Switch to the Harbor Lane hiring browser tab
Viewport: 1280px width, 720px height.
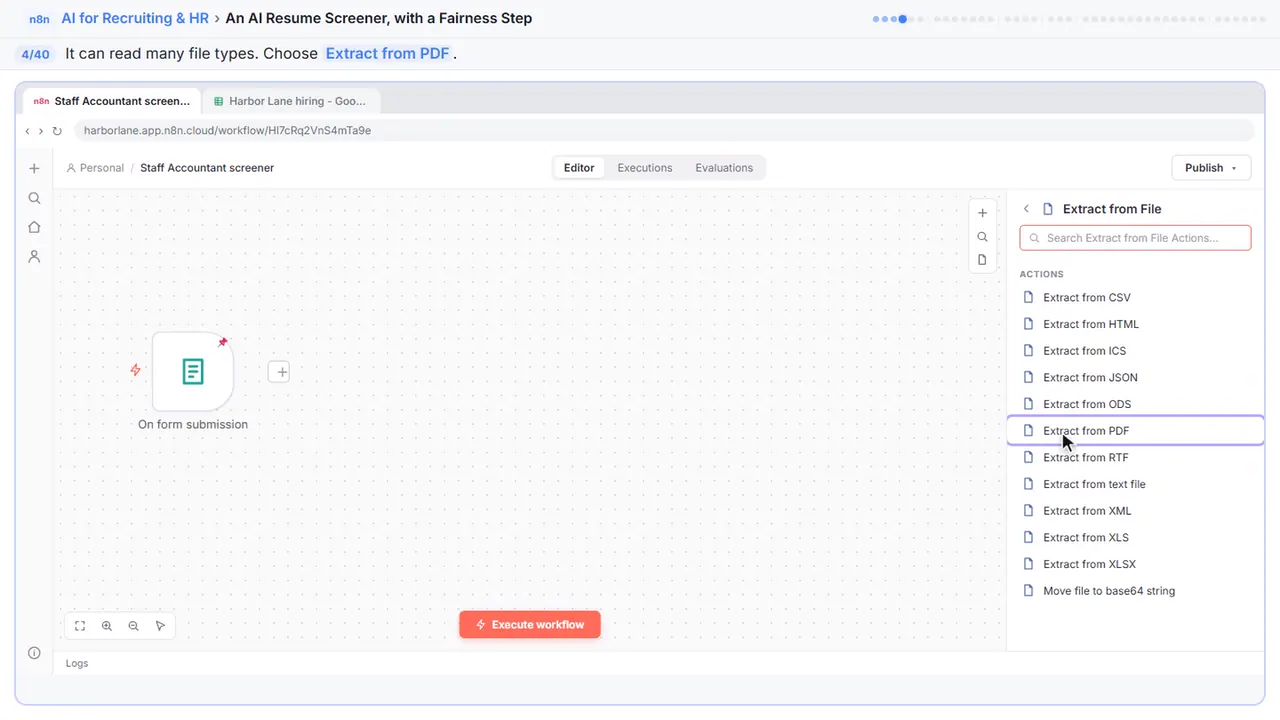[x=291, y=101]
